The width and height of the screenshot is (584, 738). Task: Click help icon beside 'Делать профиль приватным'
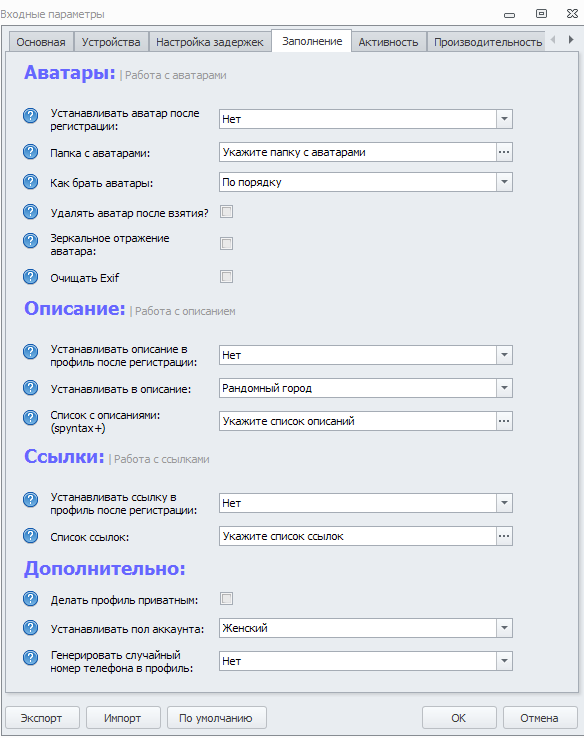tap(31, 599)
